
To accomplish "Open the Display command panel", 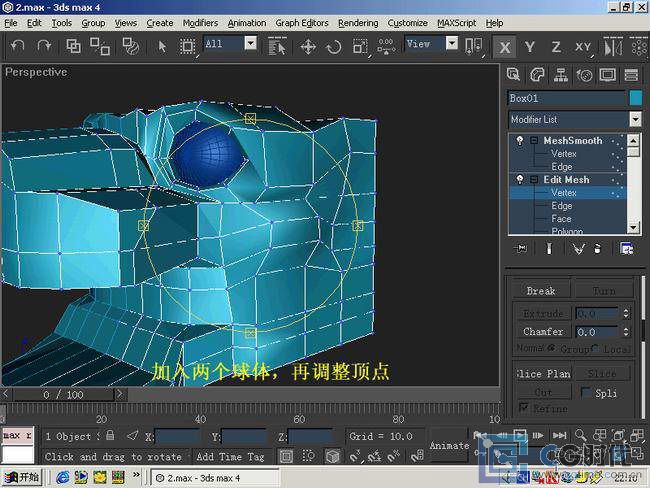I will coord(608,75).
